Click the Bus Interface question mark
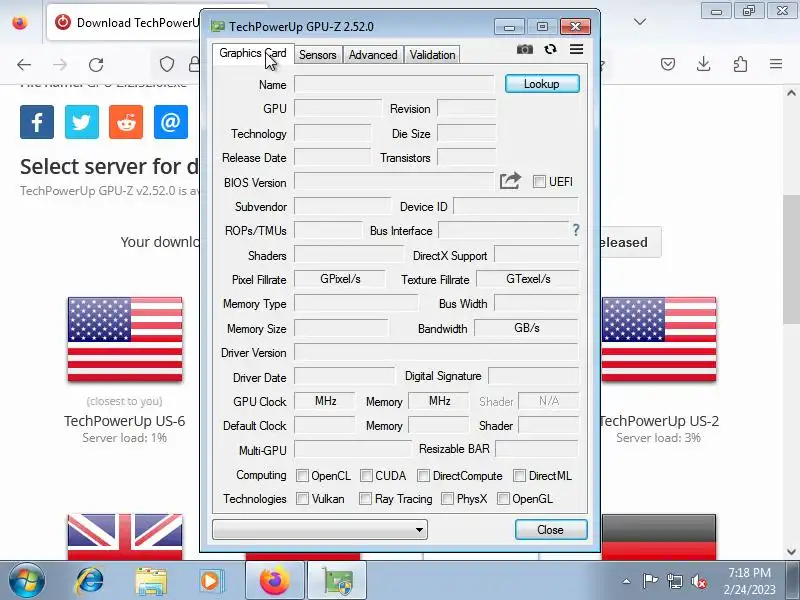Image resolution: width=800 pixels, height=600 pixels. pyautogui.click(x=576, y=230)
